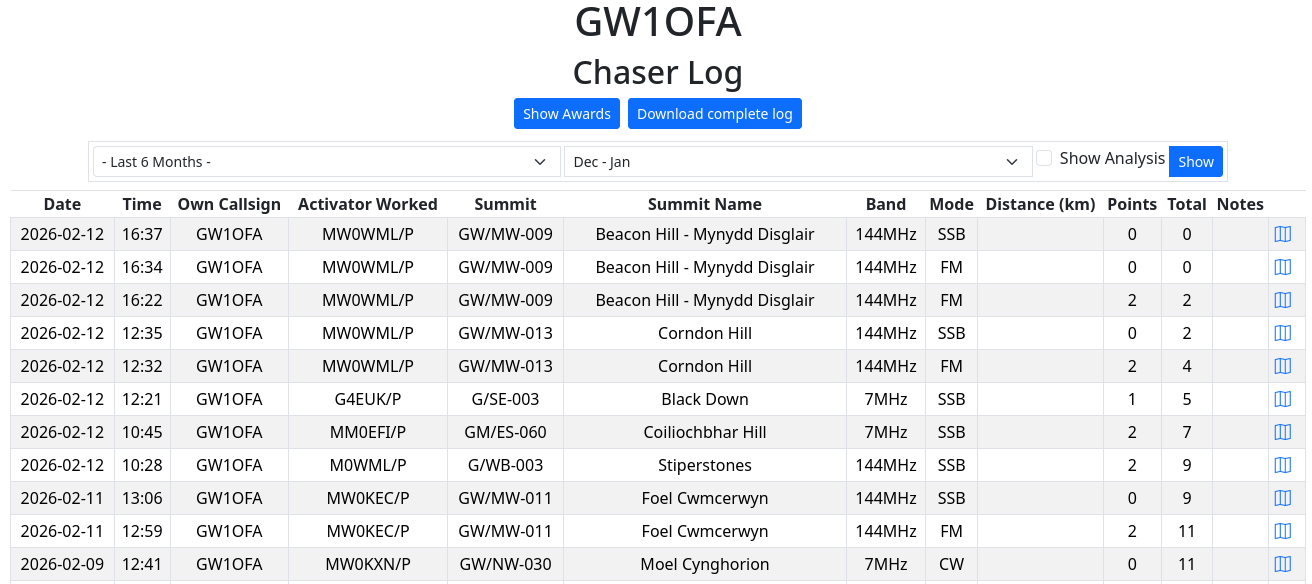The height and width of the screenshot is (584, 1312).
Task: Click the Band column header
Action: pyautogui.click(x=885, y=204)
